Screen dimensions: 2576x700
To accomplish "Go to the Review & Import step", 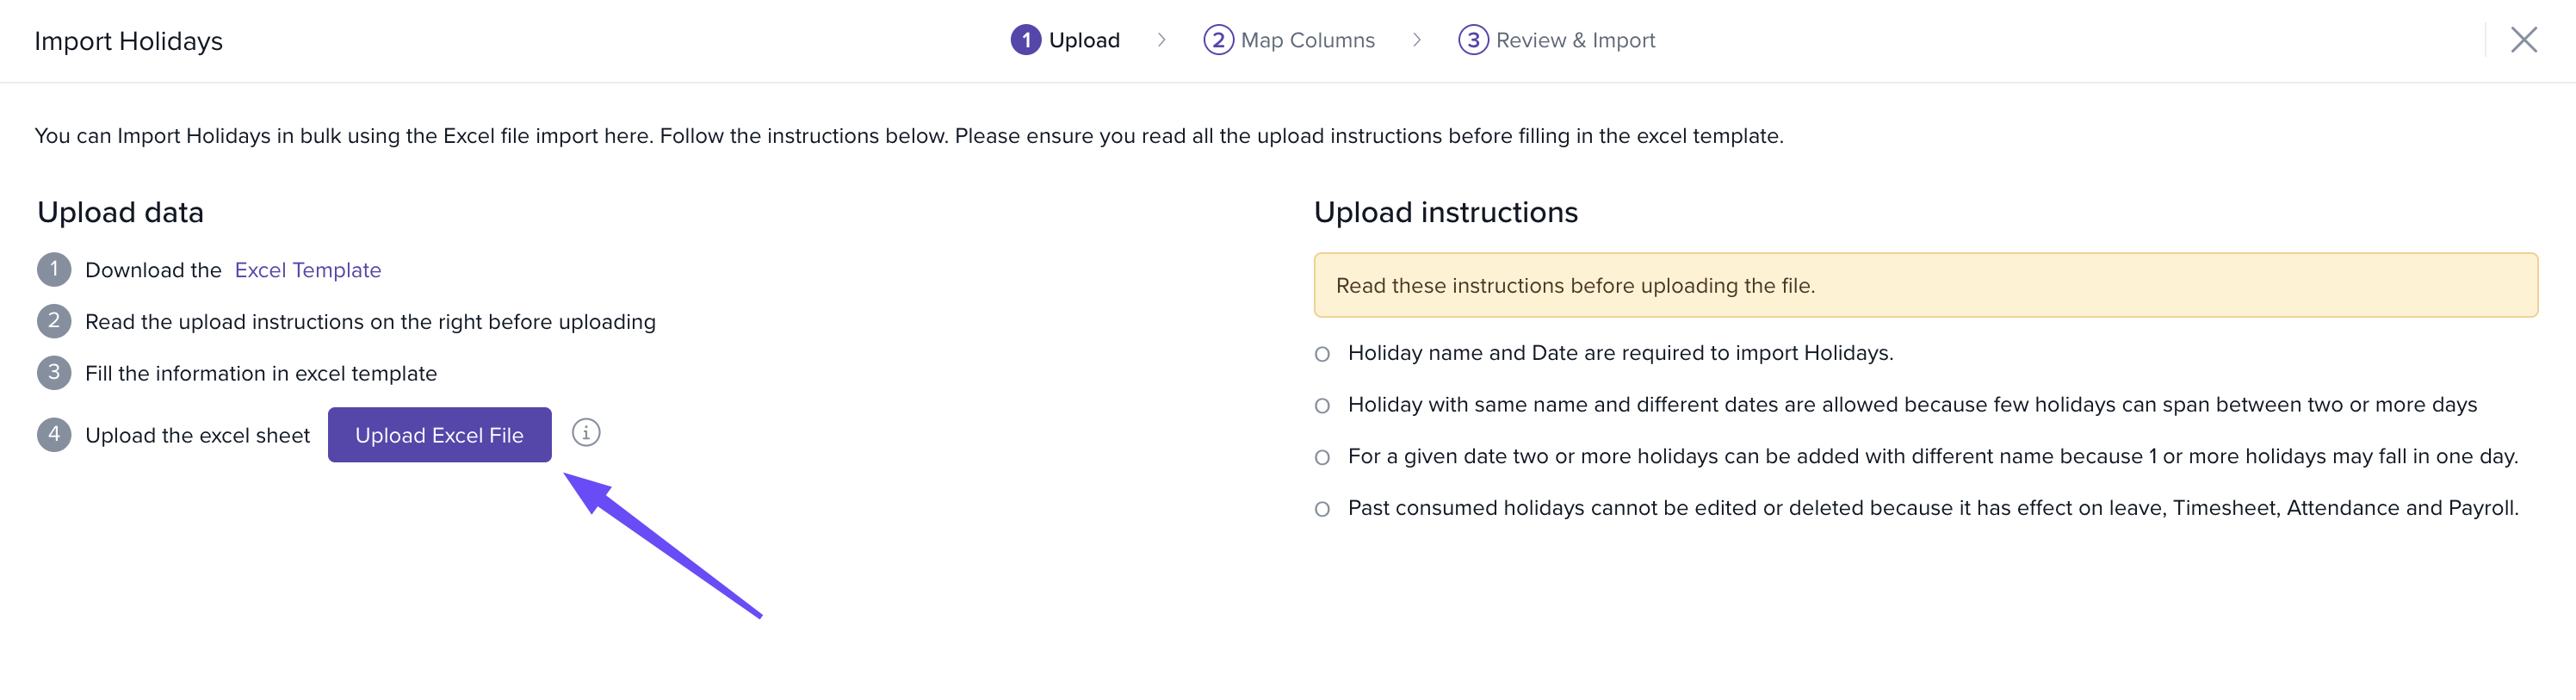I will (x=1575, y=40).
